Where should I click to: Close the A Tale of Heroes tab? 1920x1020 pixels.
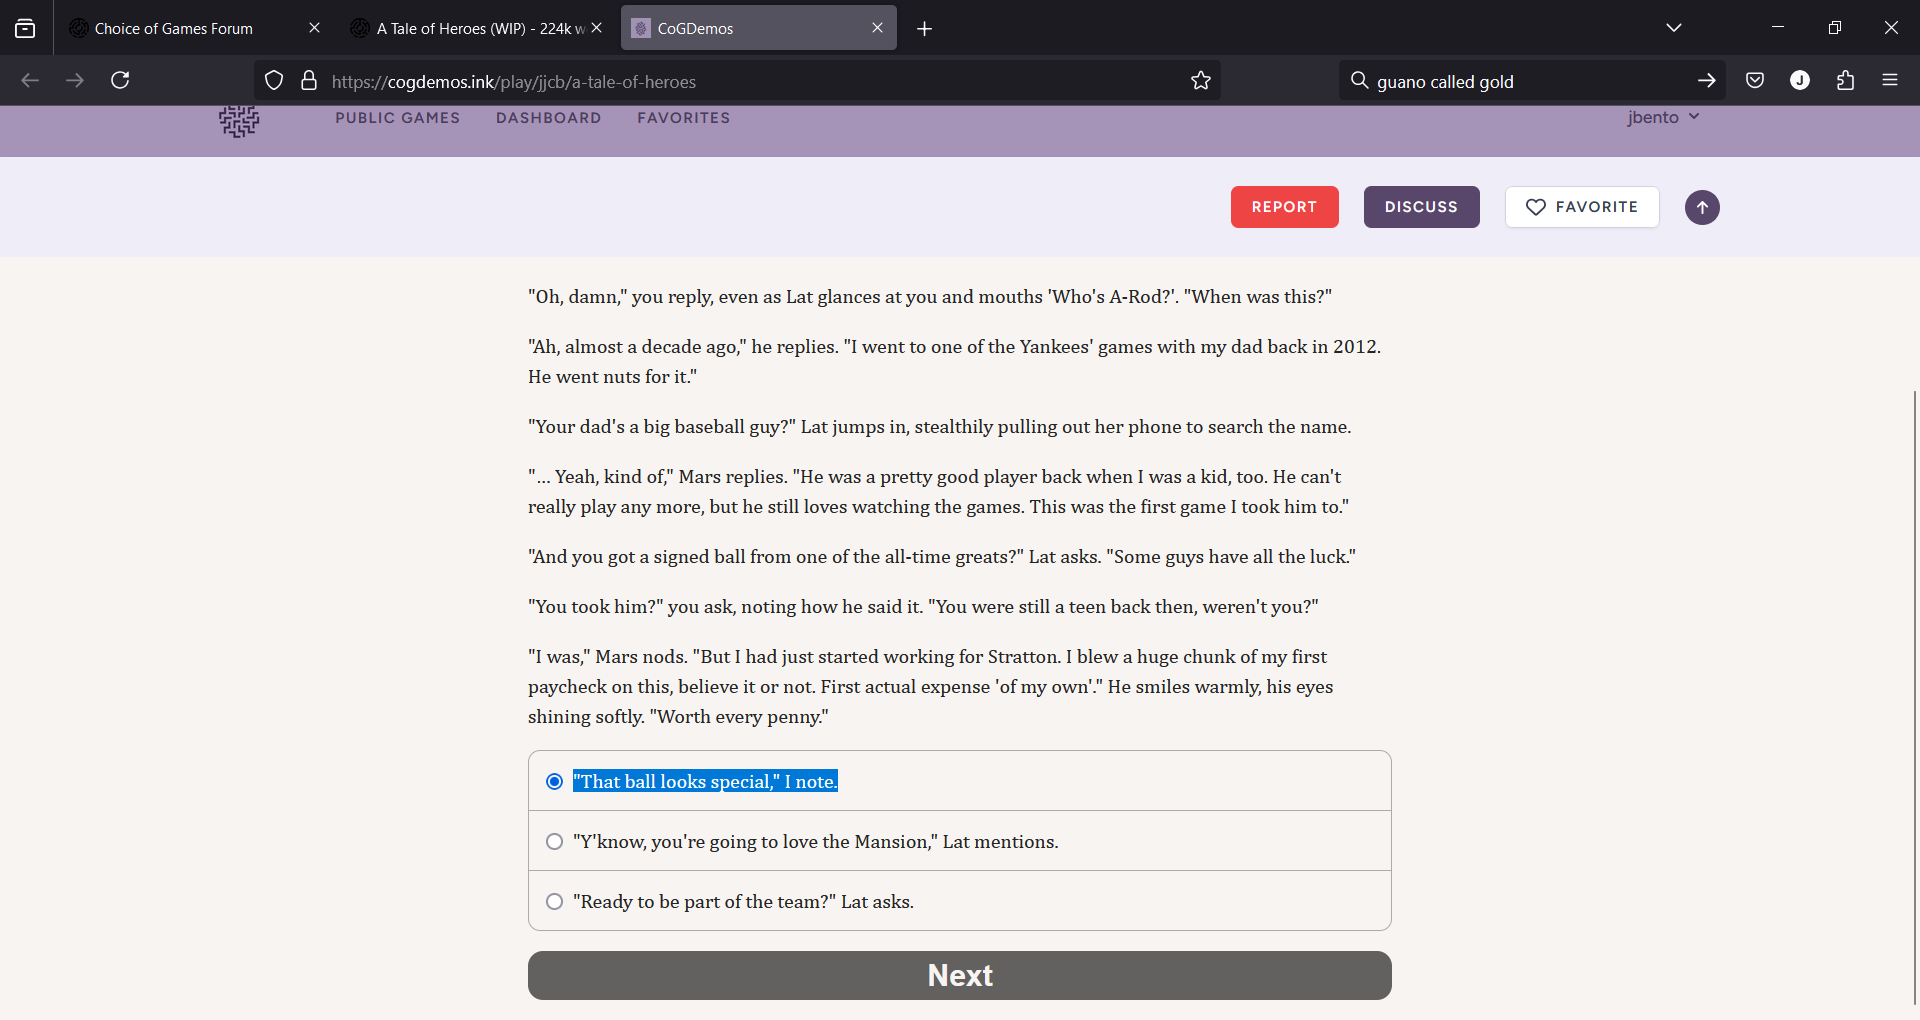click(x=597, y=28)
